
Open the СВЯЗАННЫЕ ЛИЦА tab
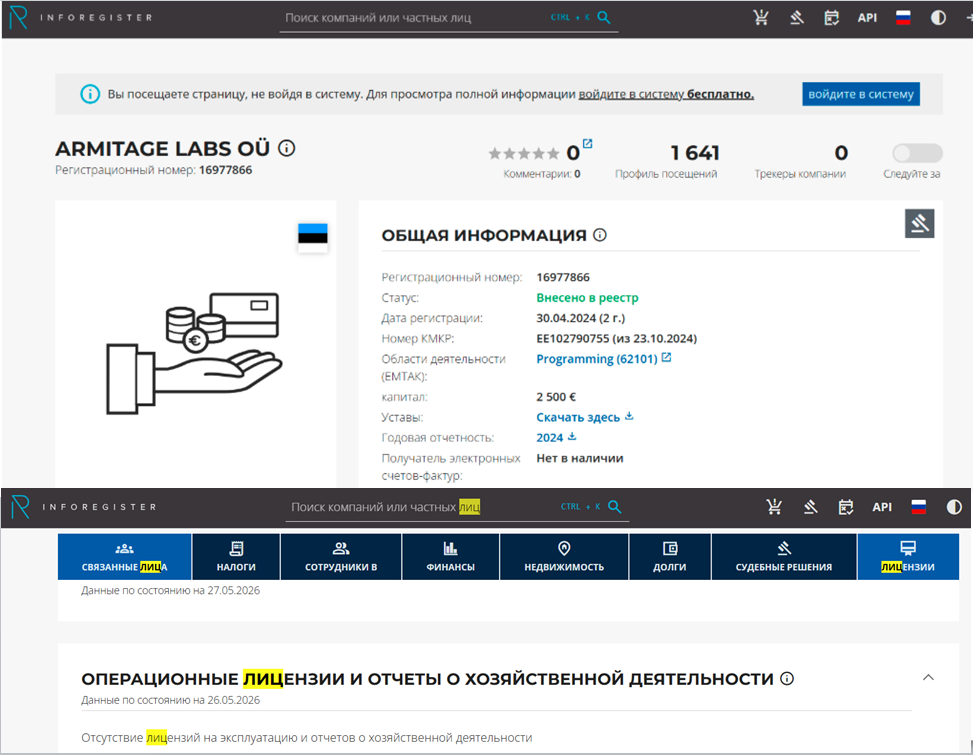pos(125,556)
